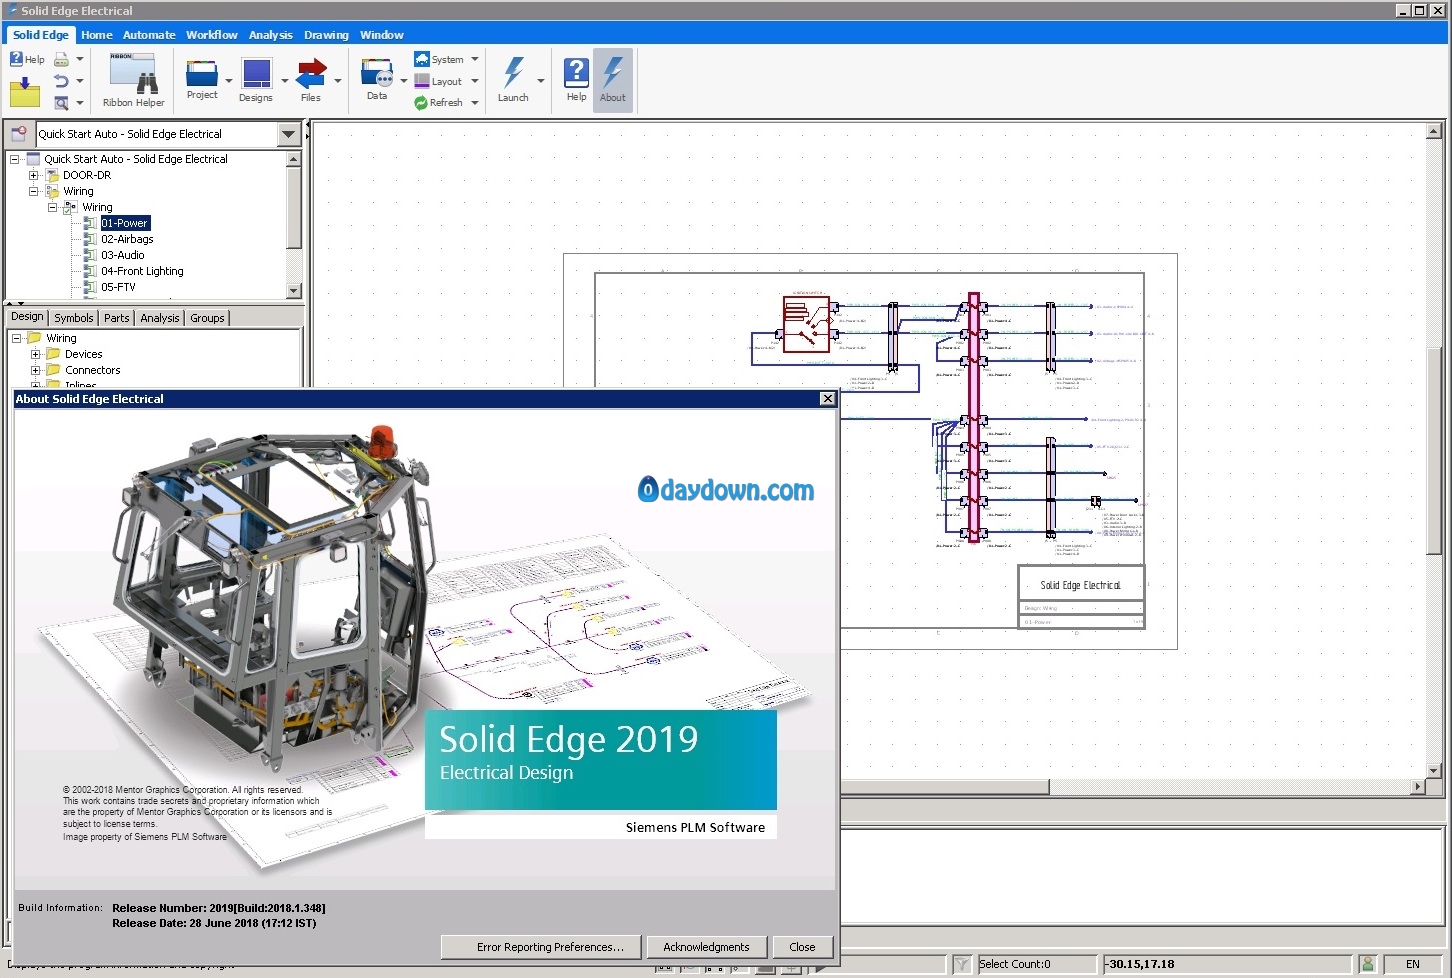This screenshot has height=978, width=1452.
Task: Click the EN language indicator in status bar
Action: click(1412, 964)
